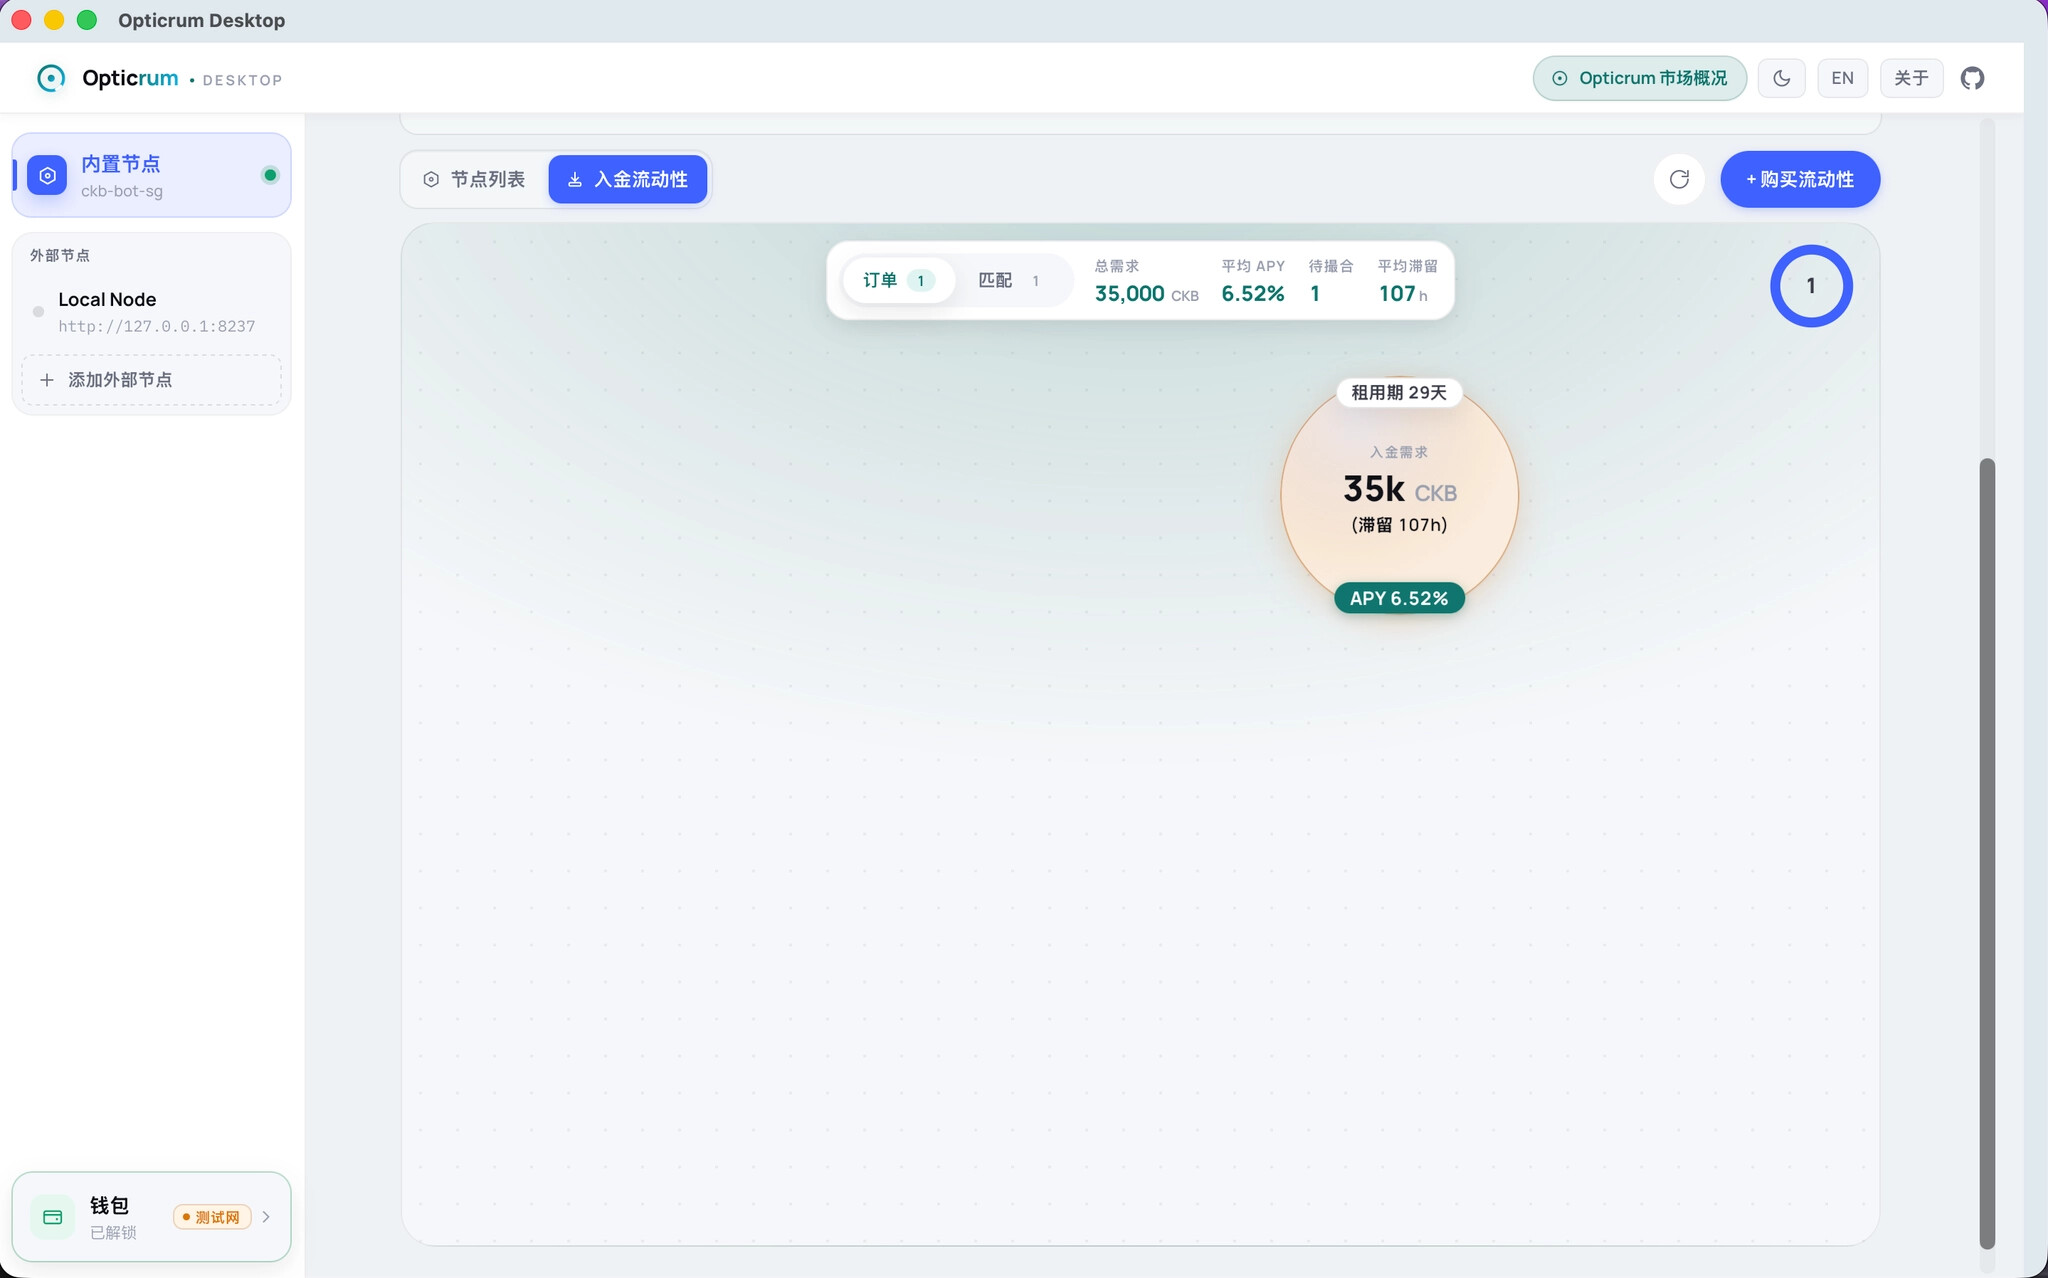Select the 订单 segment toggle
This screenshot has height=1278, width=2048.
tap(897, 281)
